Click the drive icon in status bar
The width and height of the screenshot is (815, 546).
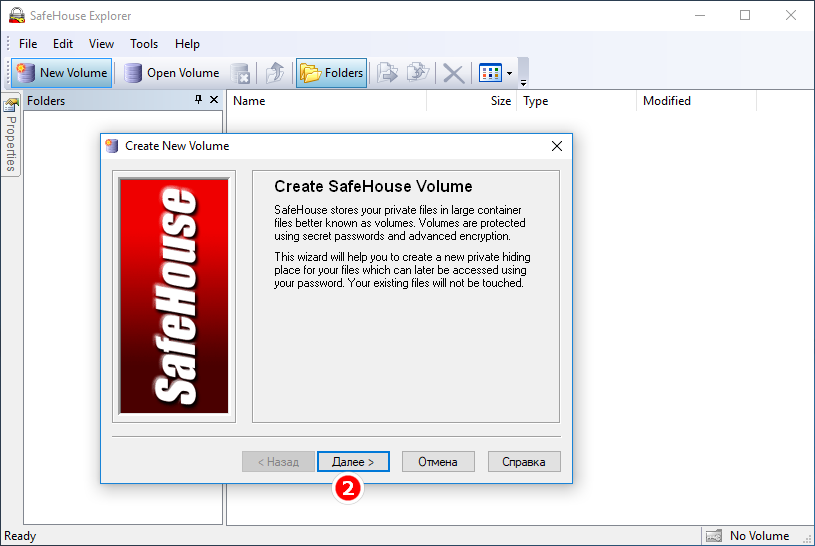coord(714,536)
